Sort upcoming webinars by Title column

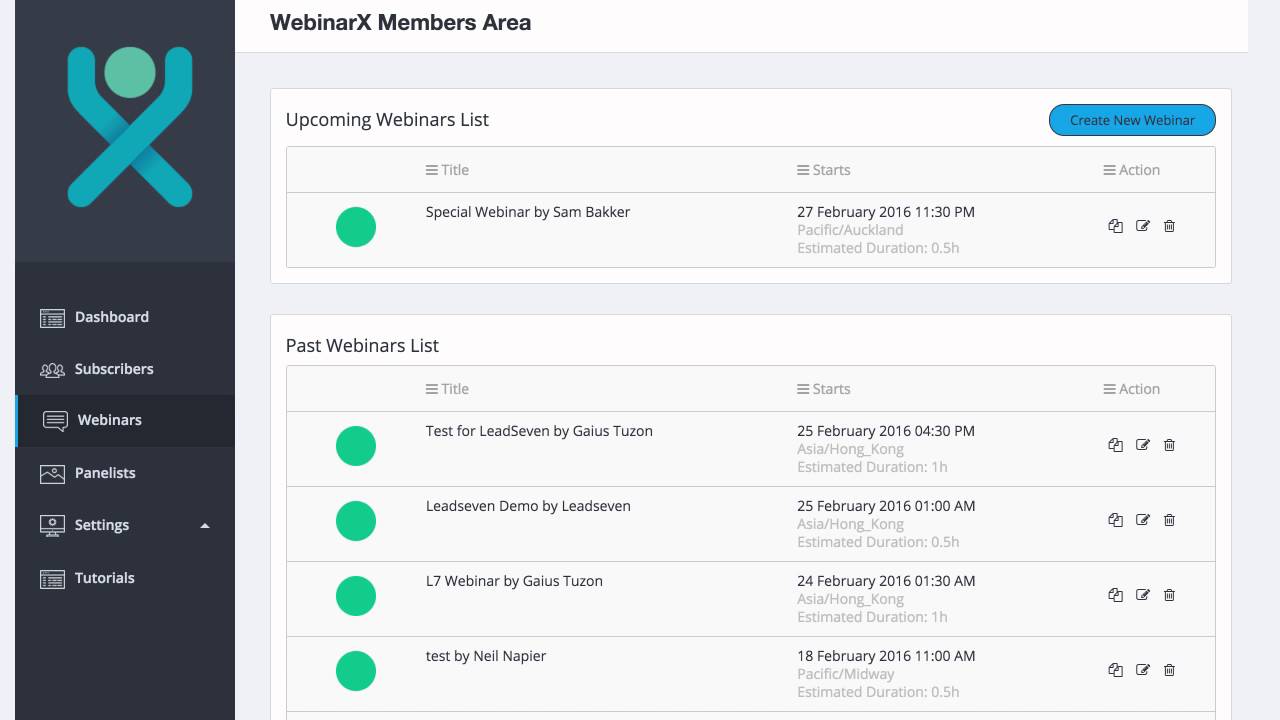point(447,170)
